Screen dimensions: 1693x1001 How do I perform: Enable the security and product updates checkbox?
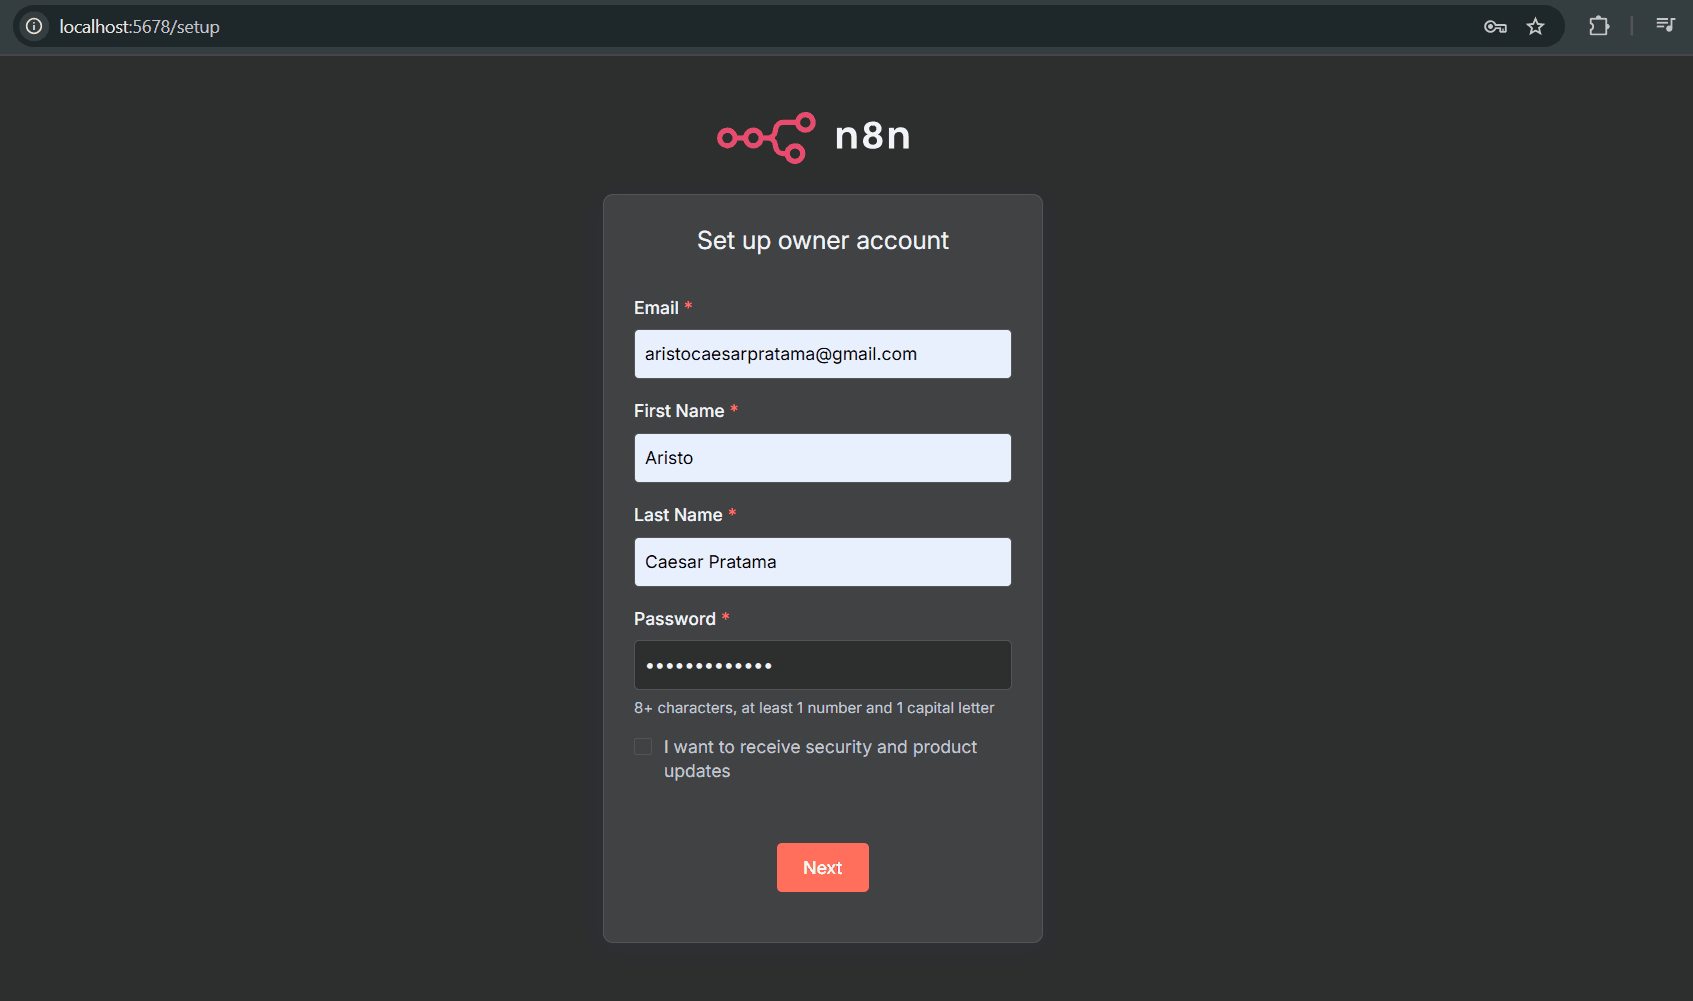coord(642,746)
